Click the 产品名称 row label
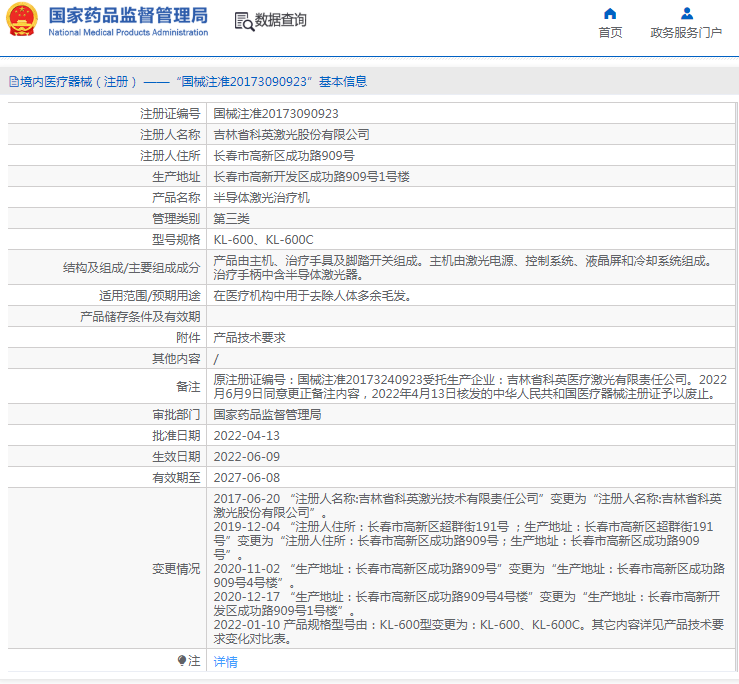The image size is (739, 684). (176, 198)
